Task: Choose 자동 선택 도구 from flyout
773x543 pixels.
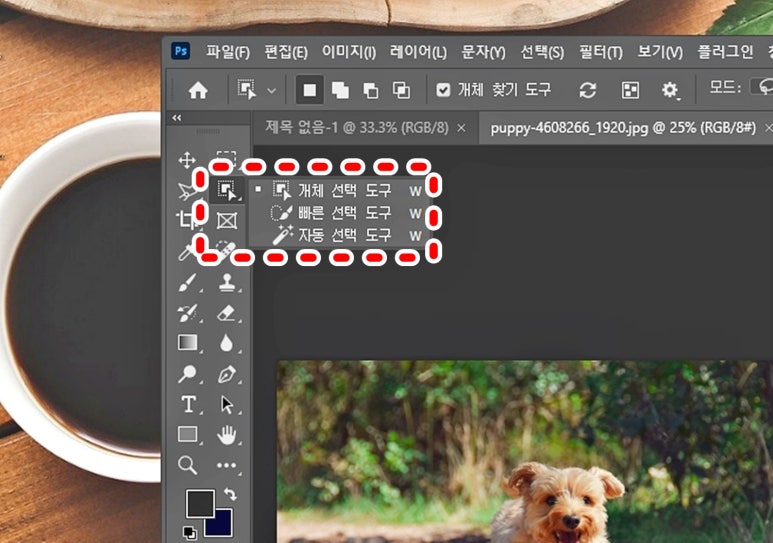Action: [339, 235]
